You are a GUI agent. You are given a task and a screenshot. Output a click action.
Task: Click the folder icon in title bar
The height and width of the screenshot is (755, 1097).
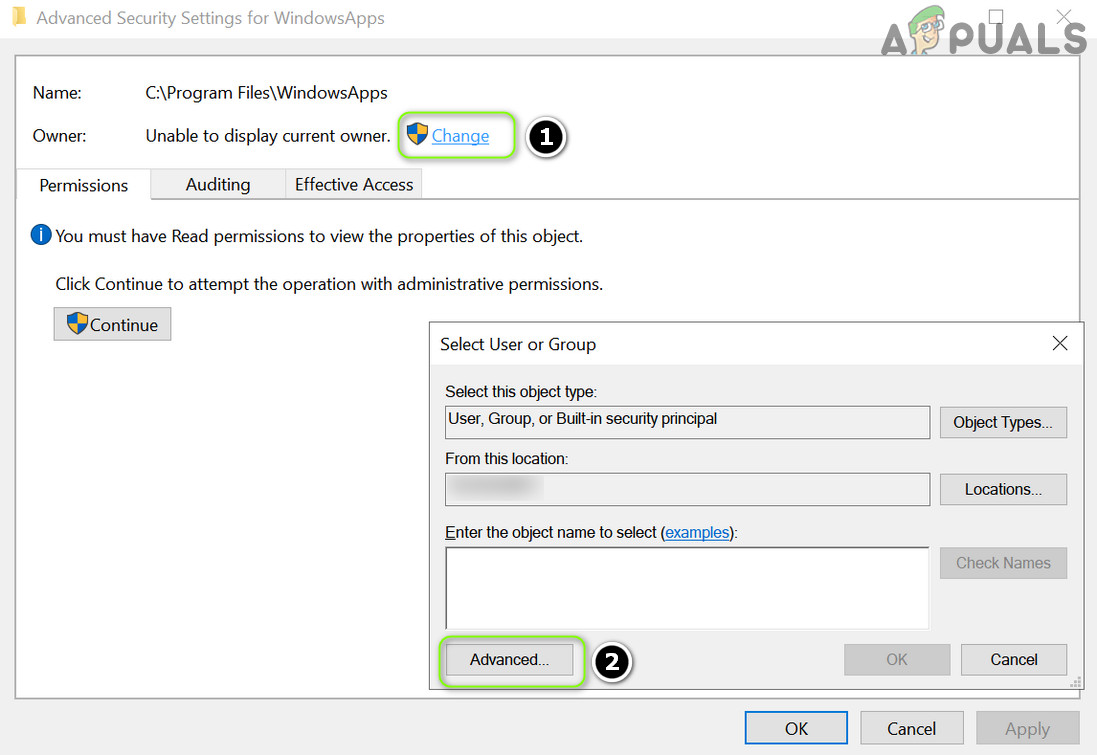(20, 17)
